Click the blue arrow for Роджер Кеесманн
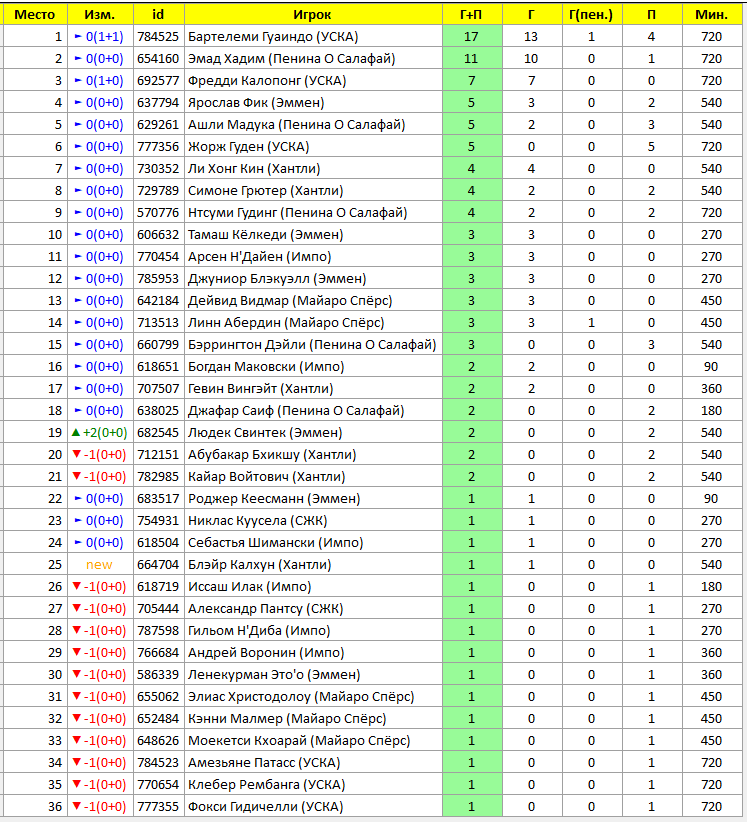Viewport: 747px width, 822px height. (78, 499)
